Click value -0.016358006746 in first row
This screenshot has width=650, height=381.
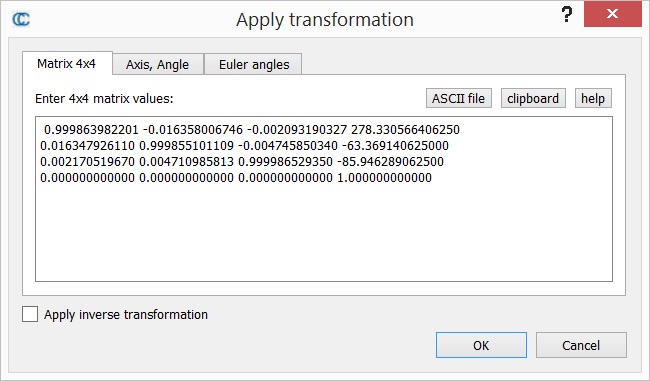click(193, 130)
